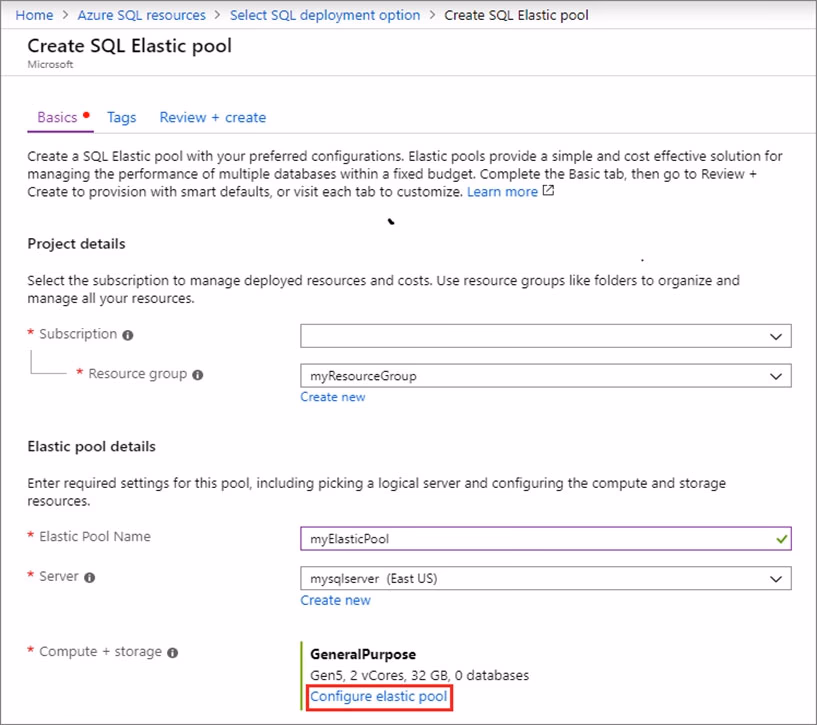Screen dimensions: 817x725
Task: Click the Elastic Pool Name label
Action: click(x=95, y=536)
